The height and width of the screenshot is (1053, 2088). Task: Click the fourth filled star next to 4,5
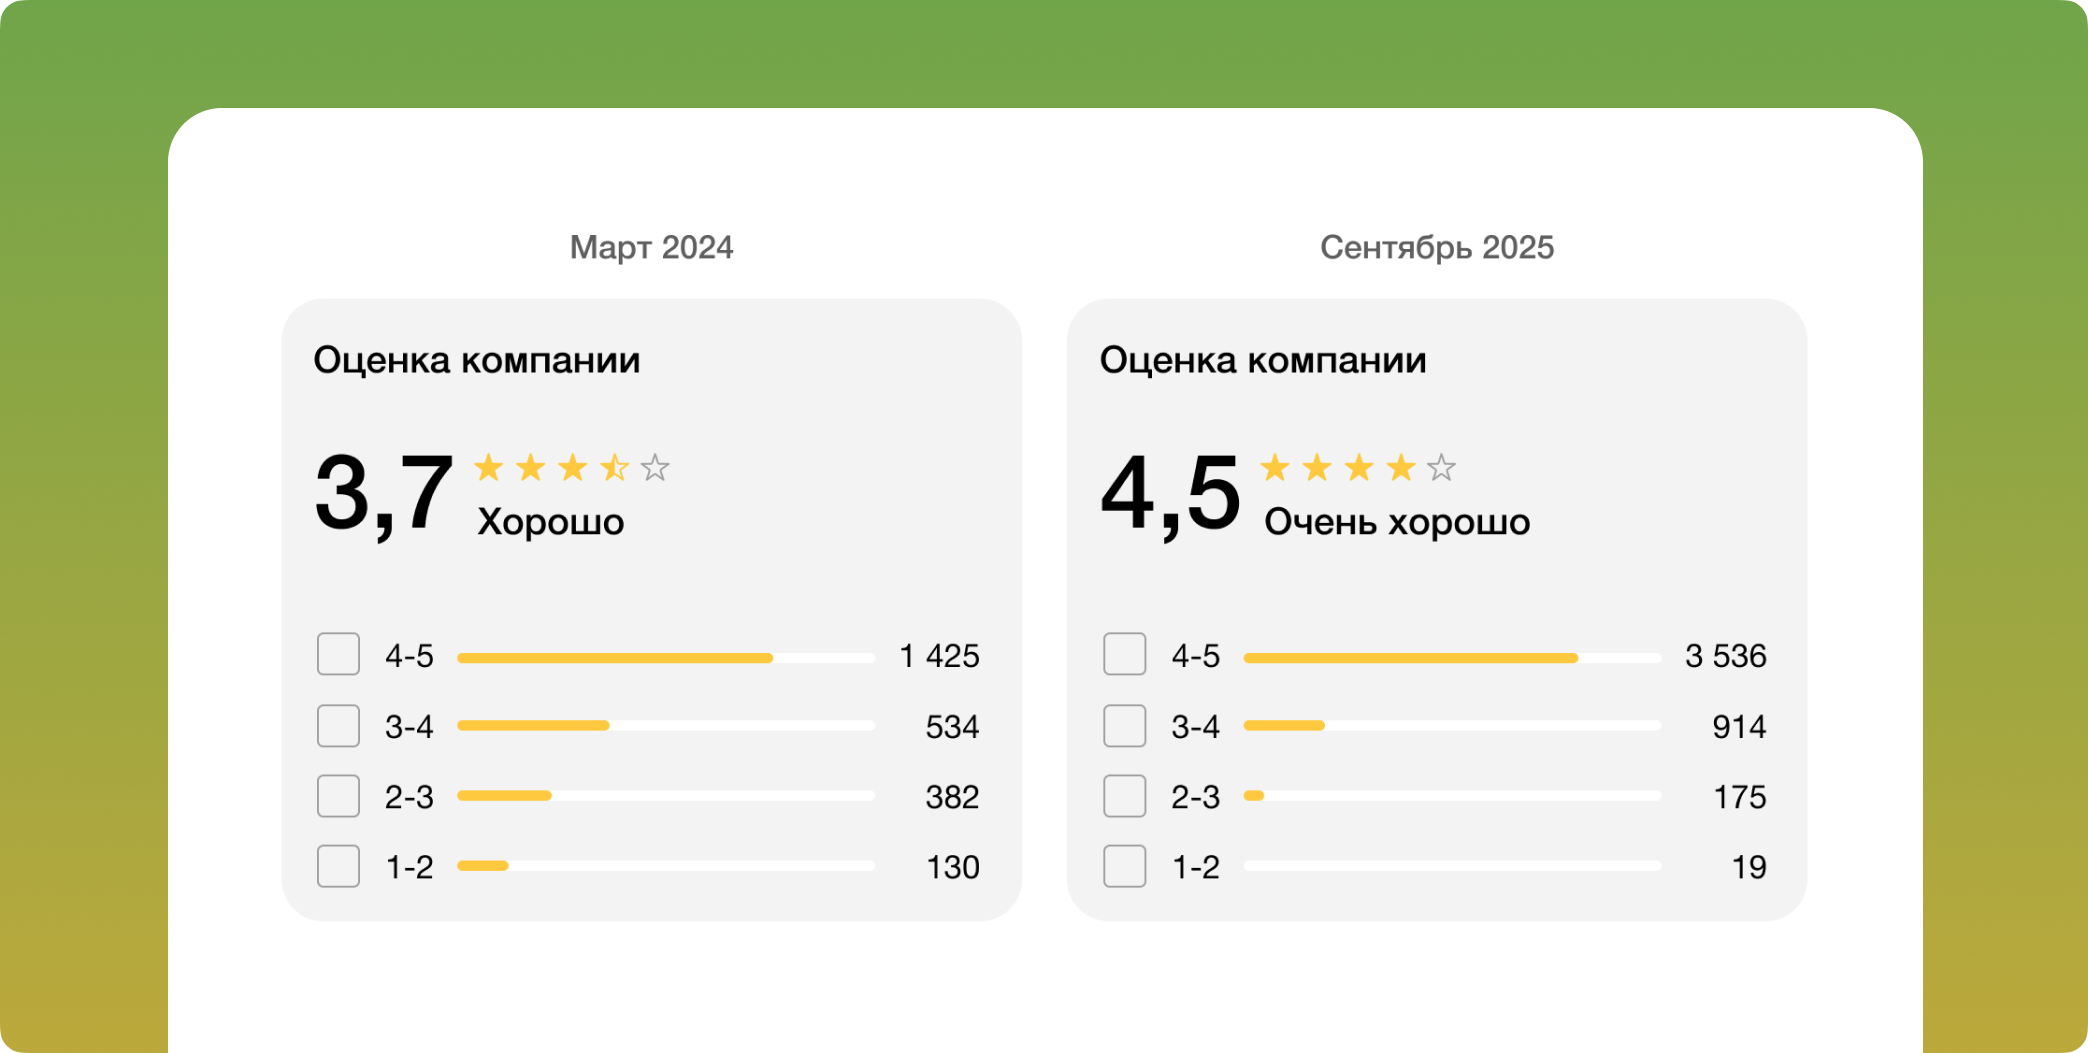coord(1400,467)
